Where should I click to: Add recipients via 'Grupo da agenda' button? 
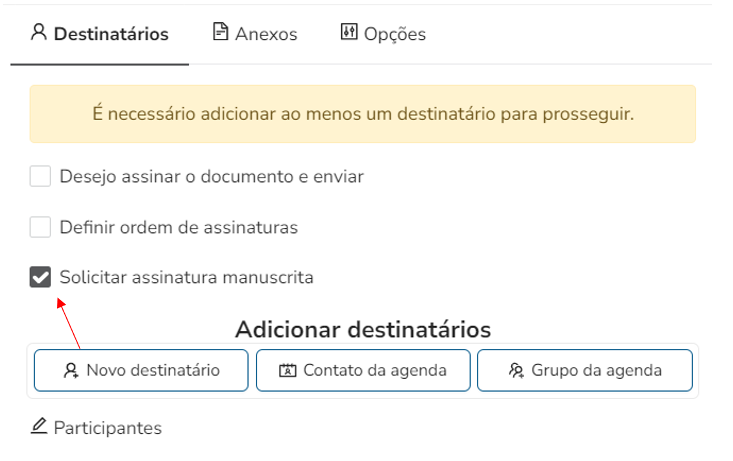point(585,370)
